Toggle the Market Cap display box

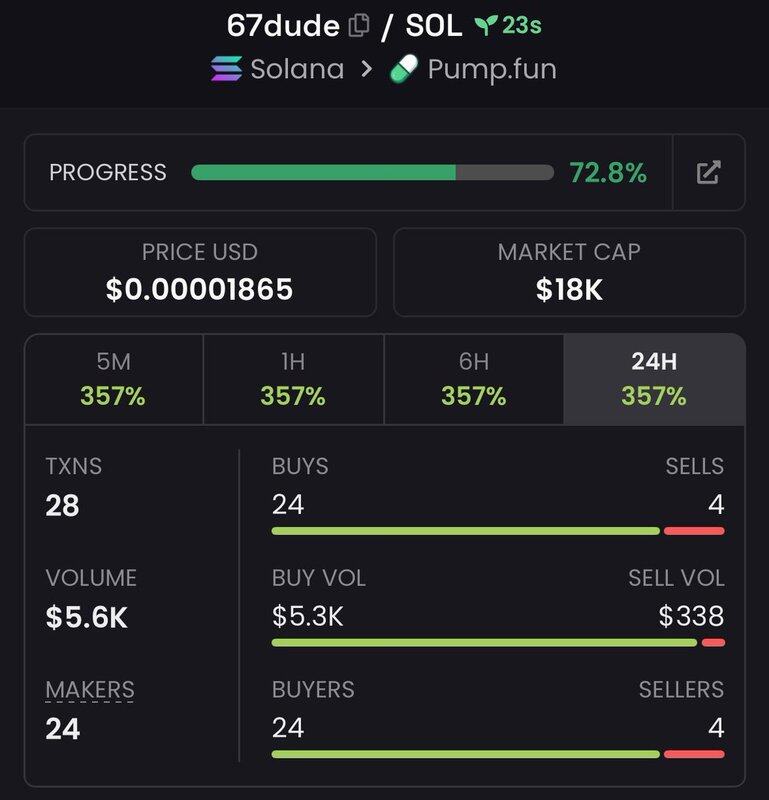tap(569, 272)
